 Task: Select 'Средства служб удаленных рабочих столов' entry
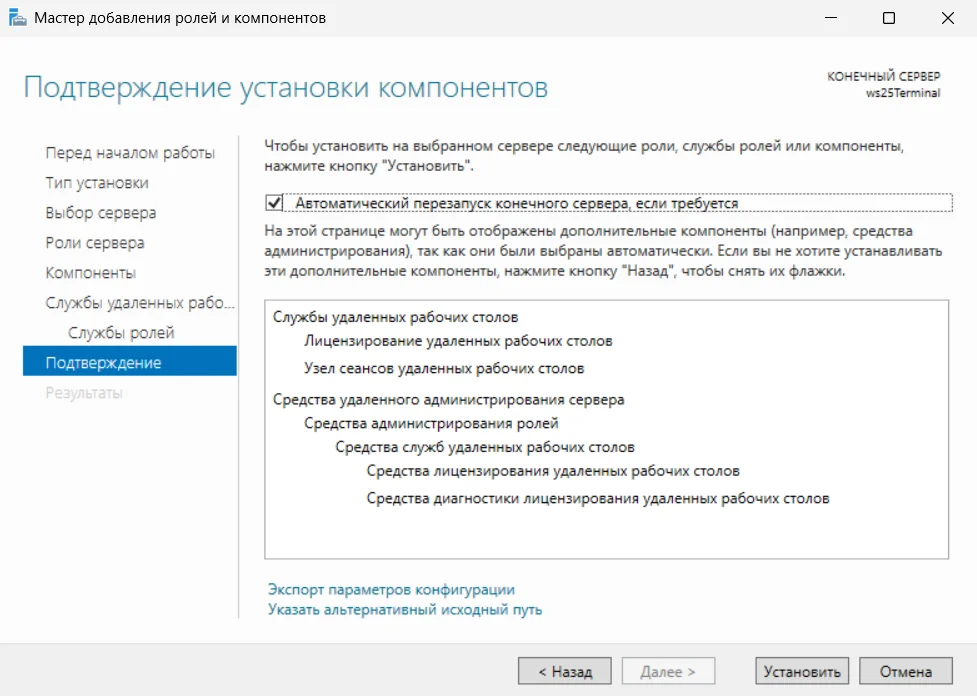(x=485, y=447)
